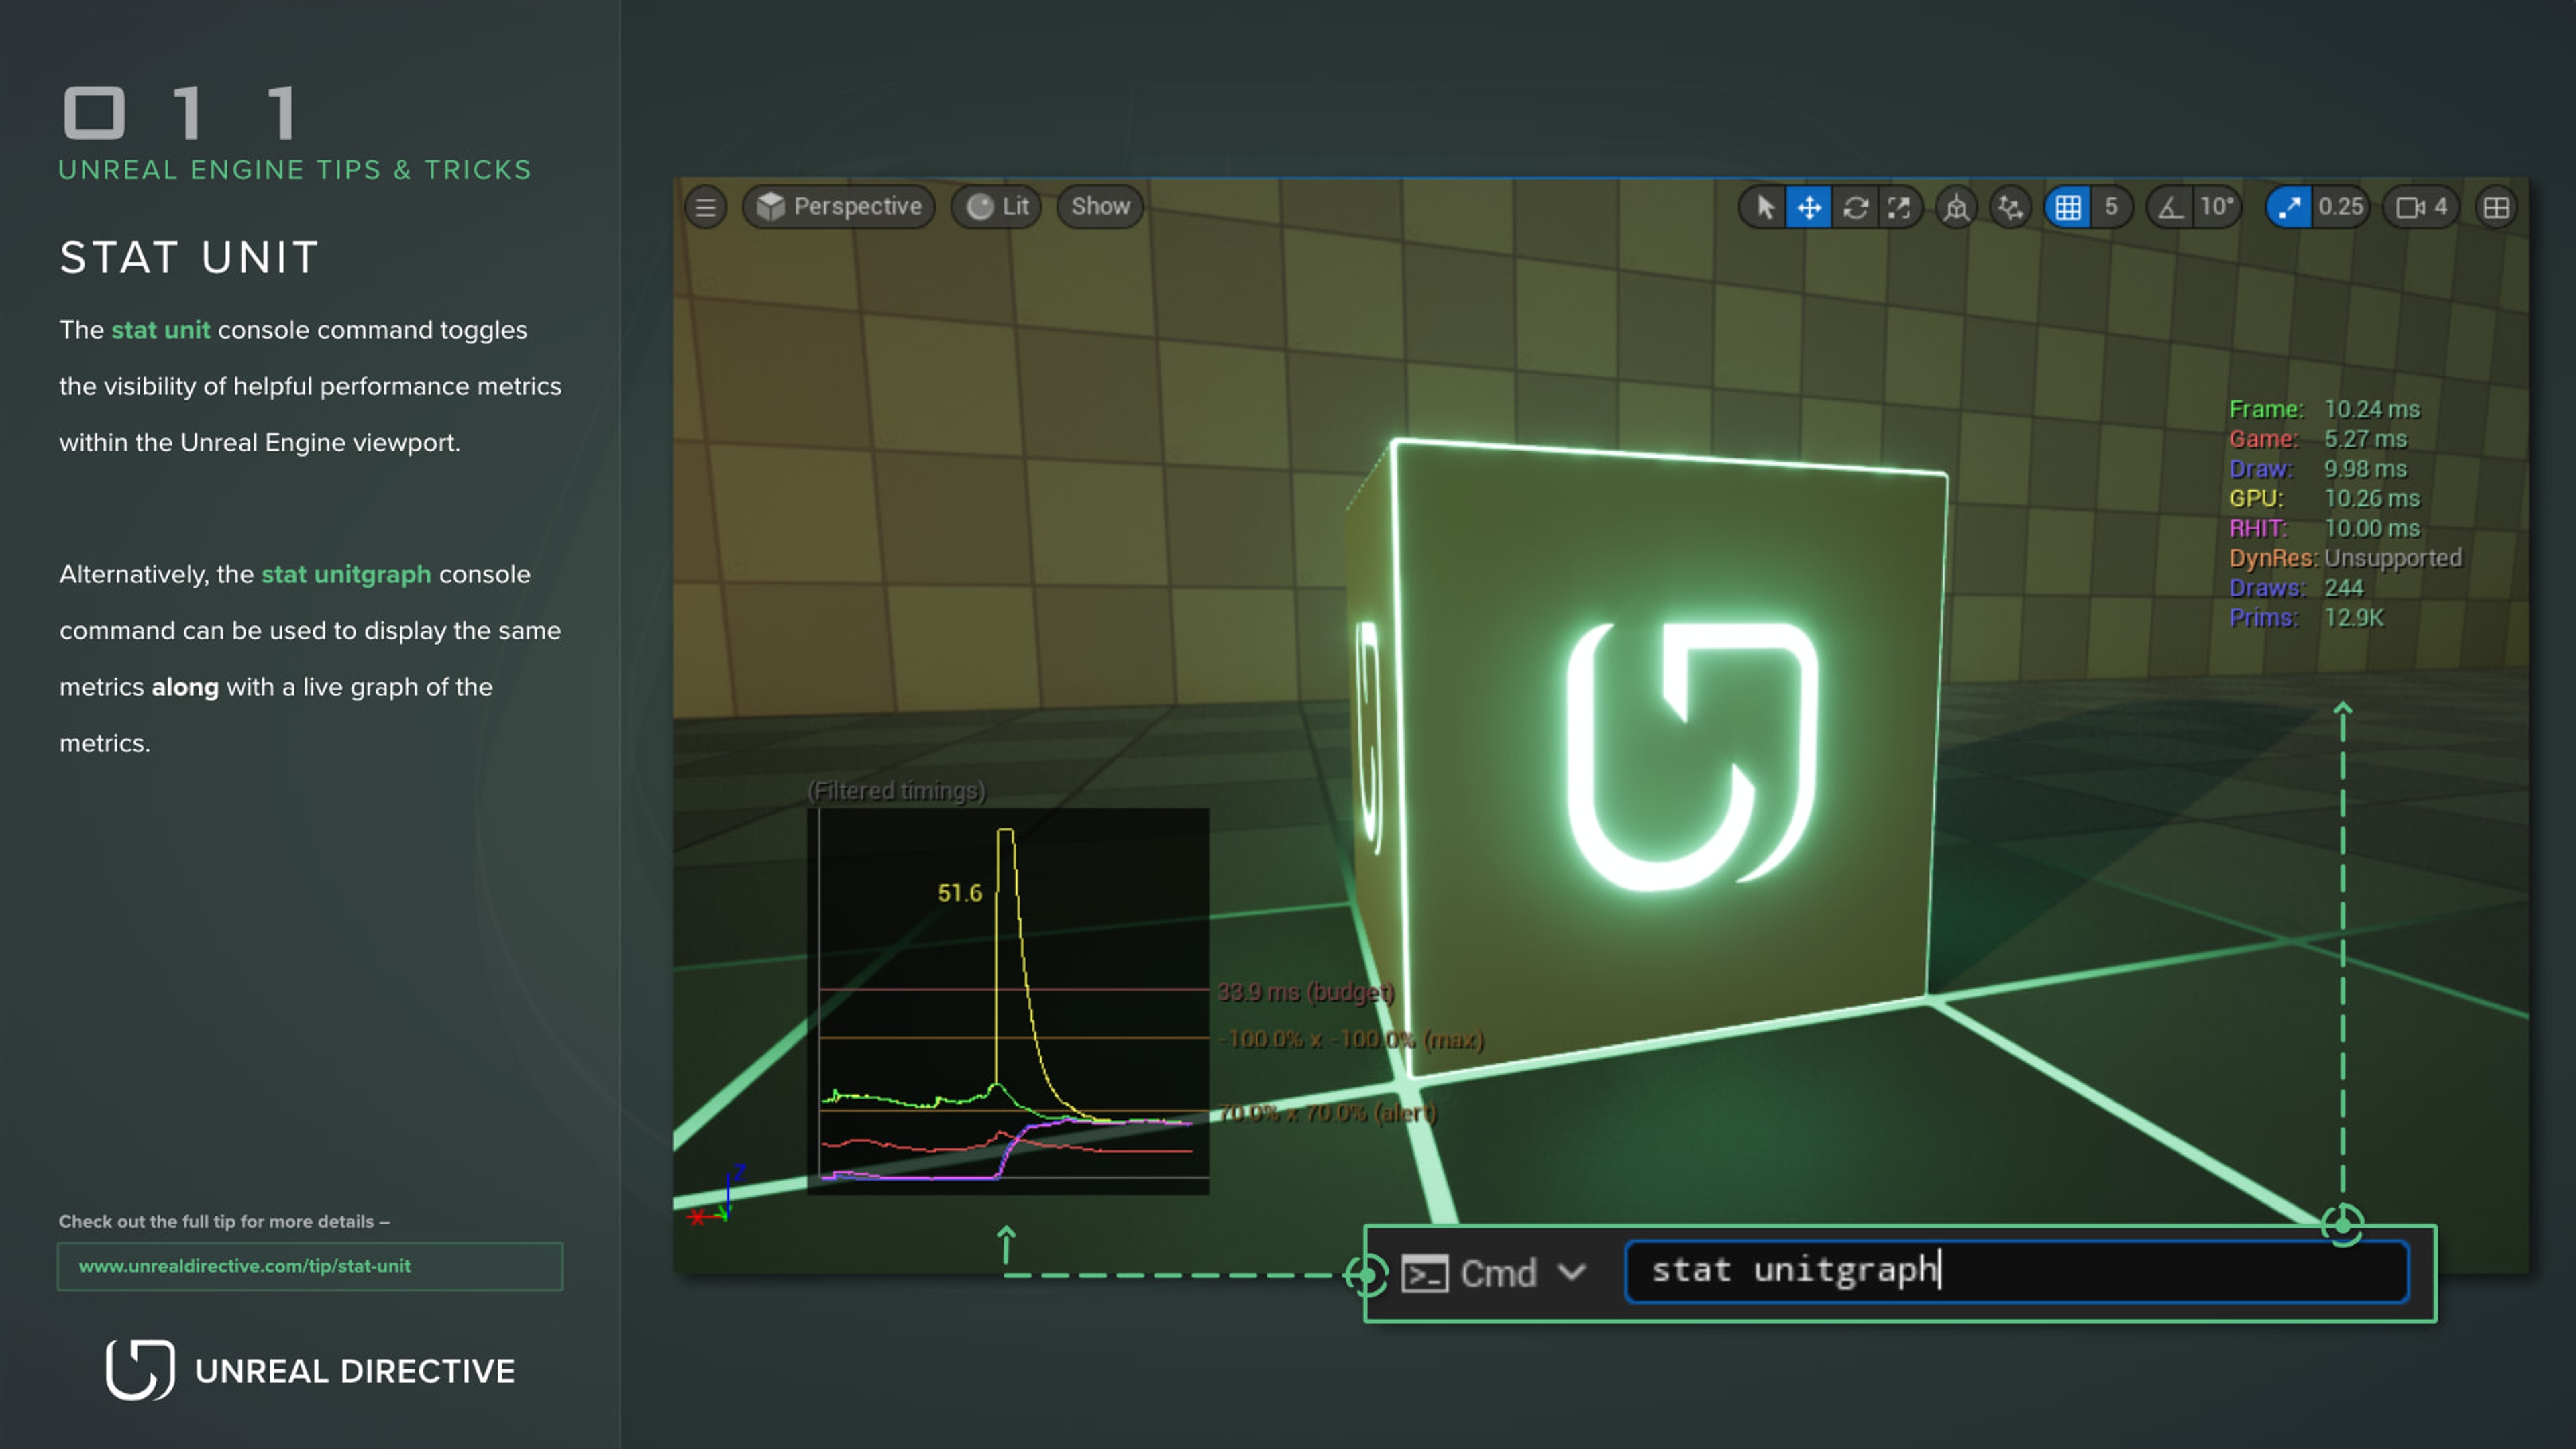The height and width of the screenshot is (1449, 2576).
Task: Open the grid snap size 5 dropdown
Action: point(2111,207)
